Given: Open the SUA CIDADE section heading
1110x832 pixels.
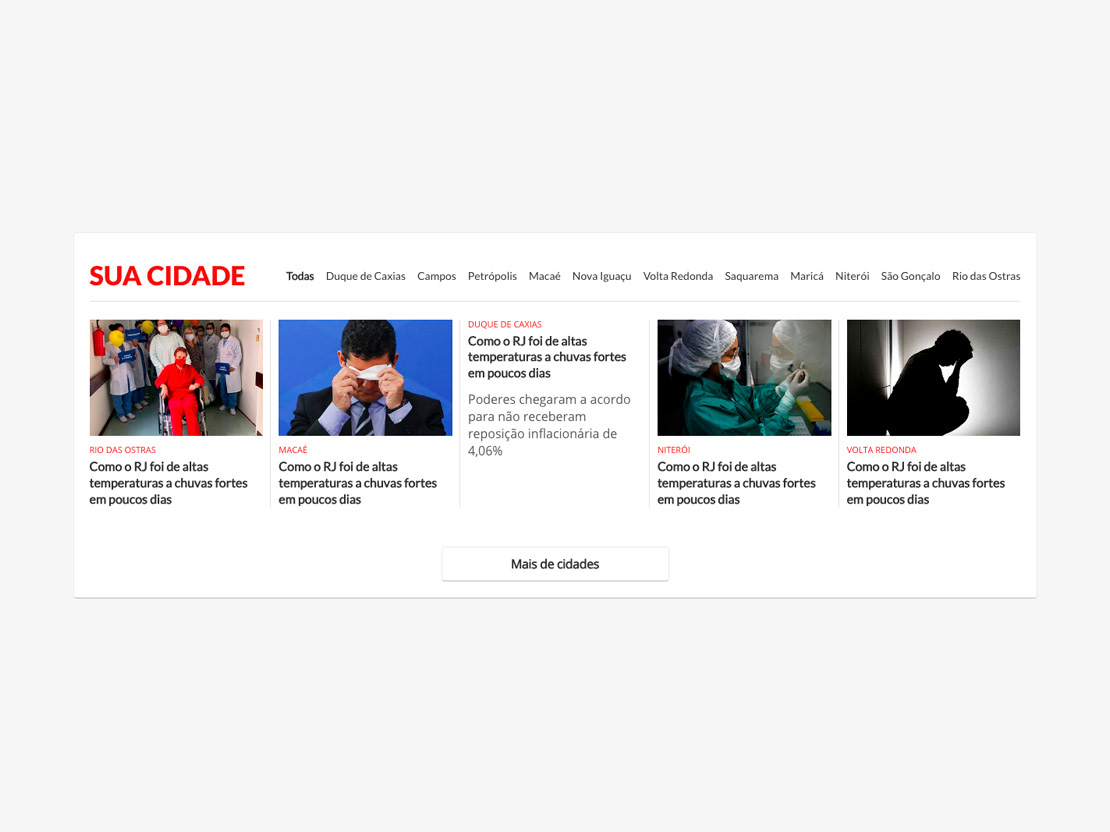Looking at the screenshot, I should (167, 275).
